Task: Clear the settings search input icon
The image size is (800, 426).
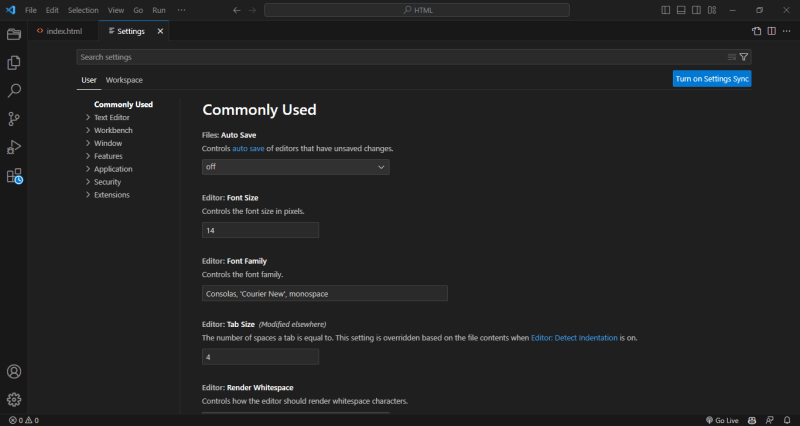Action: coord(732,57)
